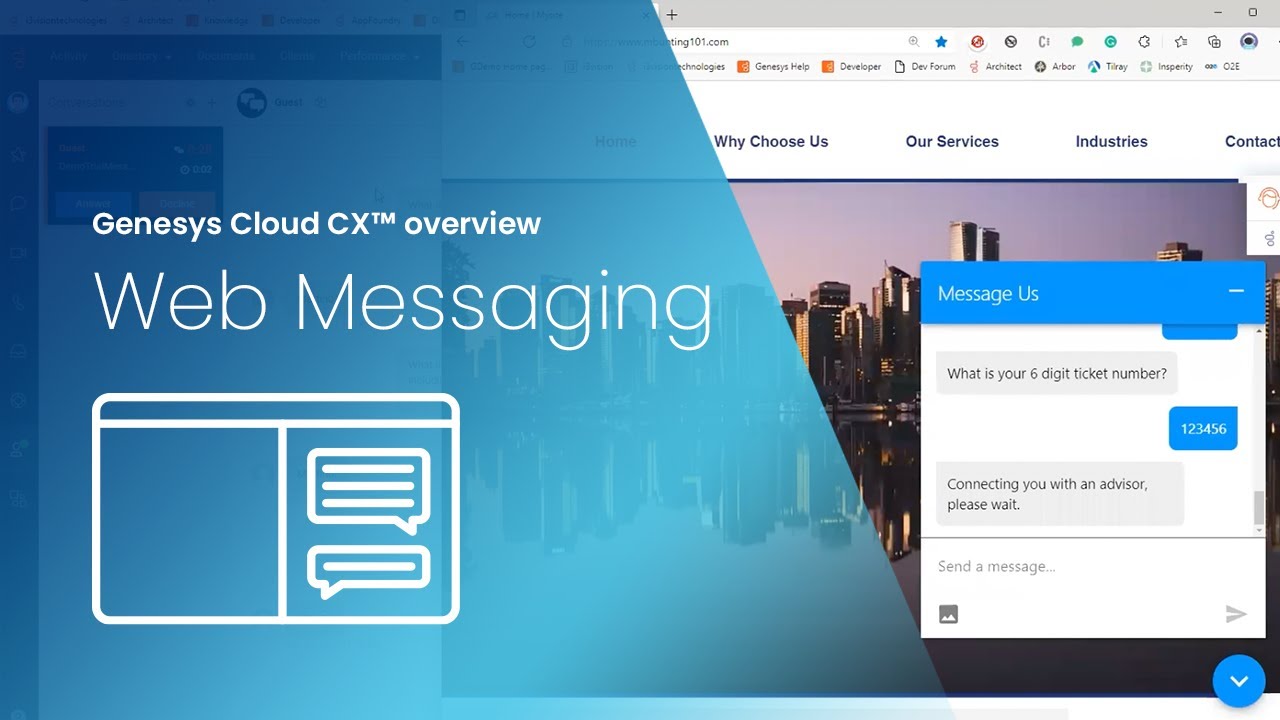1280x720 pixels.
Task: Click the orange headset agent side icon
Action: tap(1268, 198)
